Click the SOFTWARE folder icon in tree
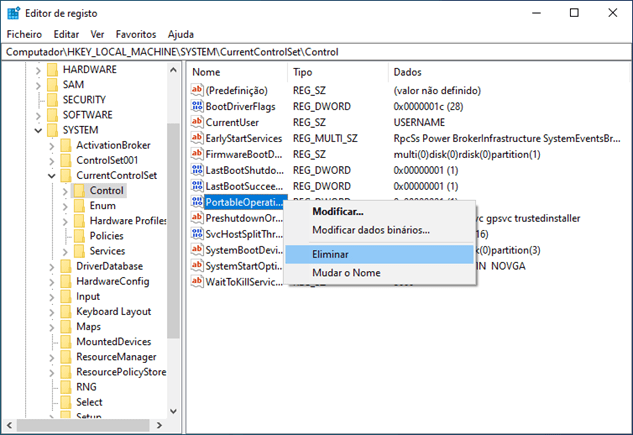The height and width of the screenshot is (435, 633). pyautogui.click(x=52, y=115)
